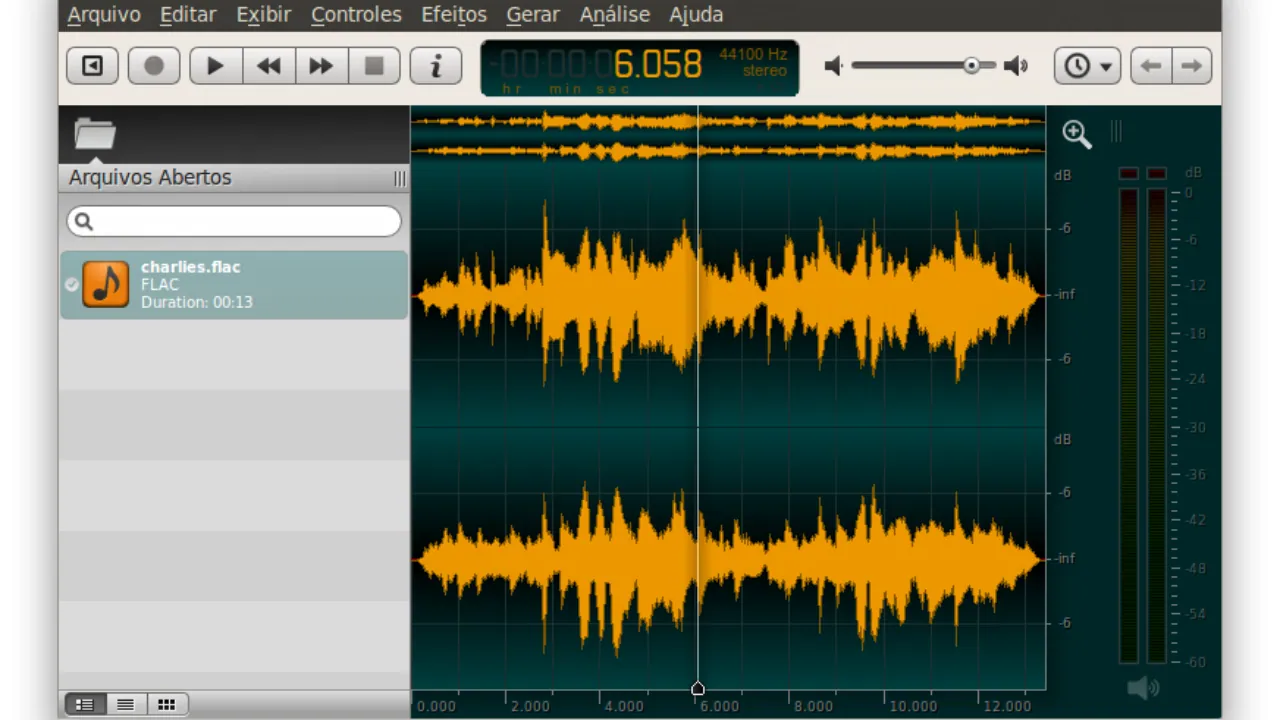Click the playhead marker on timeline
Image resolution: width=1280 pixels, height=720 pixels.
[x=698, y=688]
